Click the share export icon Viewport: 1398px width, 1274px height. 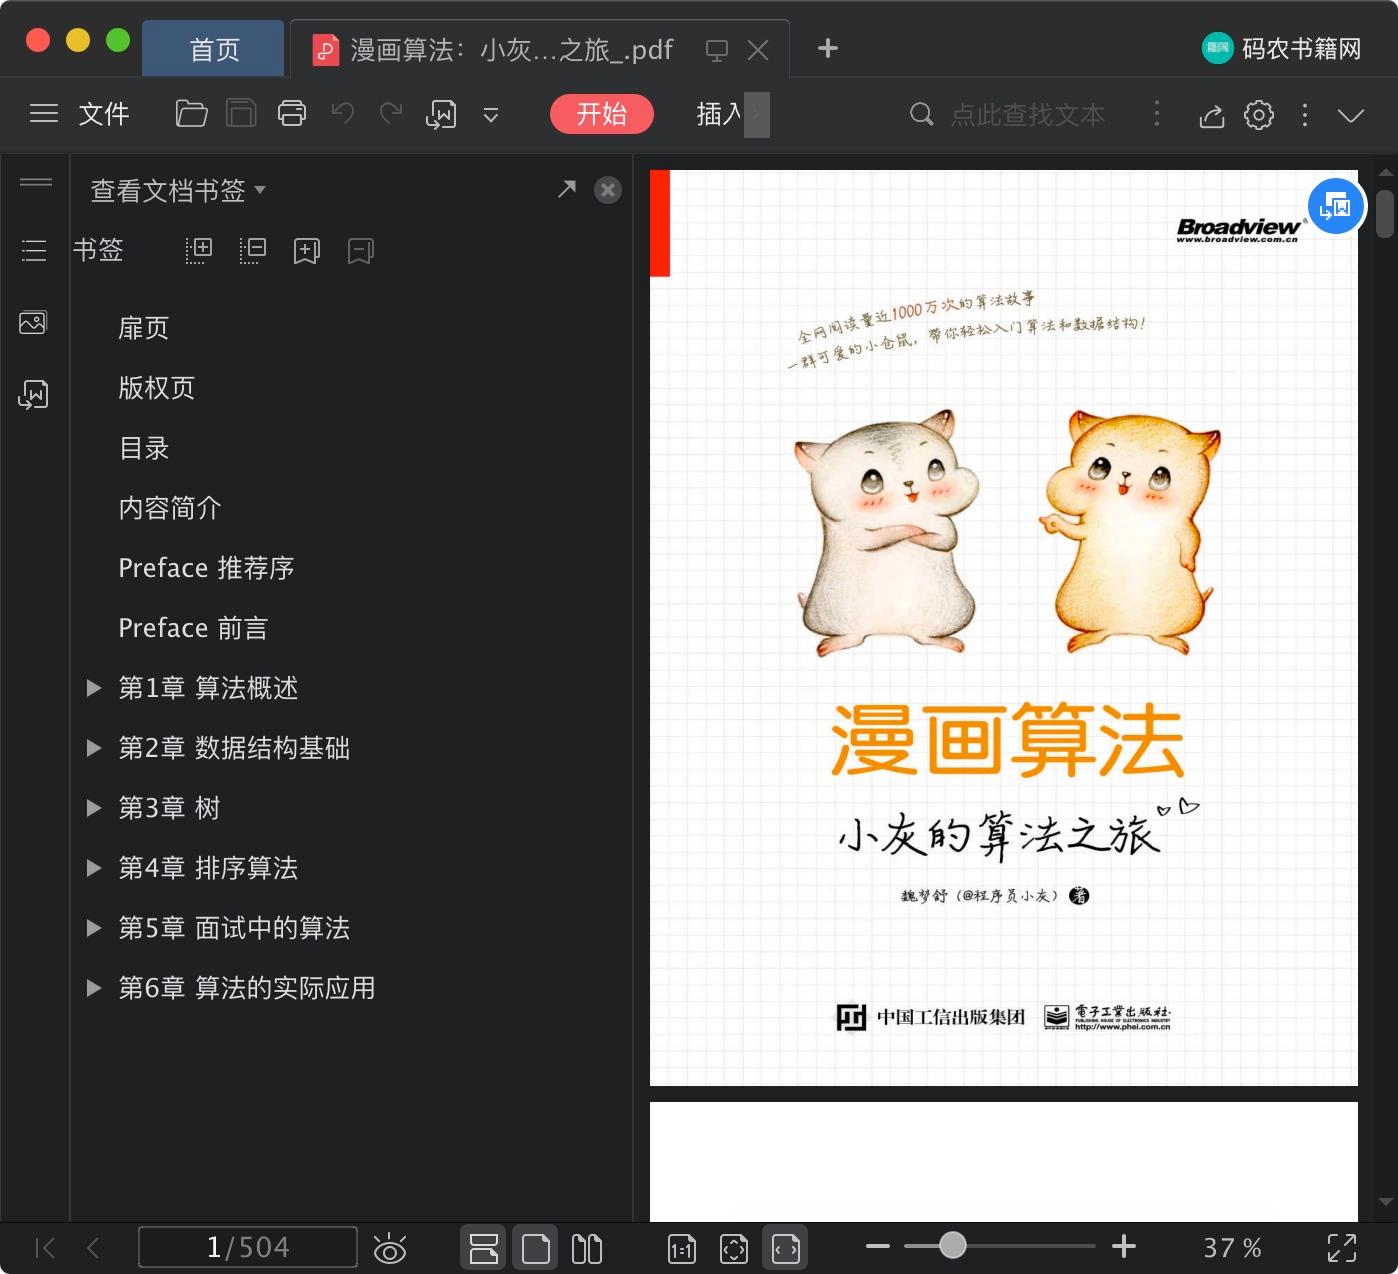1212,116
